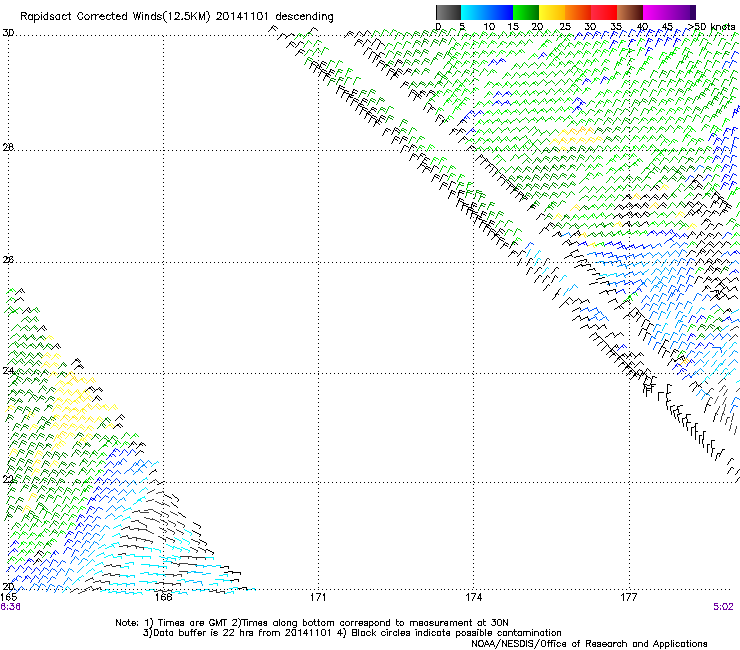Click the '45' label under the color bar
The width and height of the screenshot is (740, 650).
click(x=667, y=26)
